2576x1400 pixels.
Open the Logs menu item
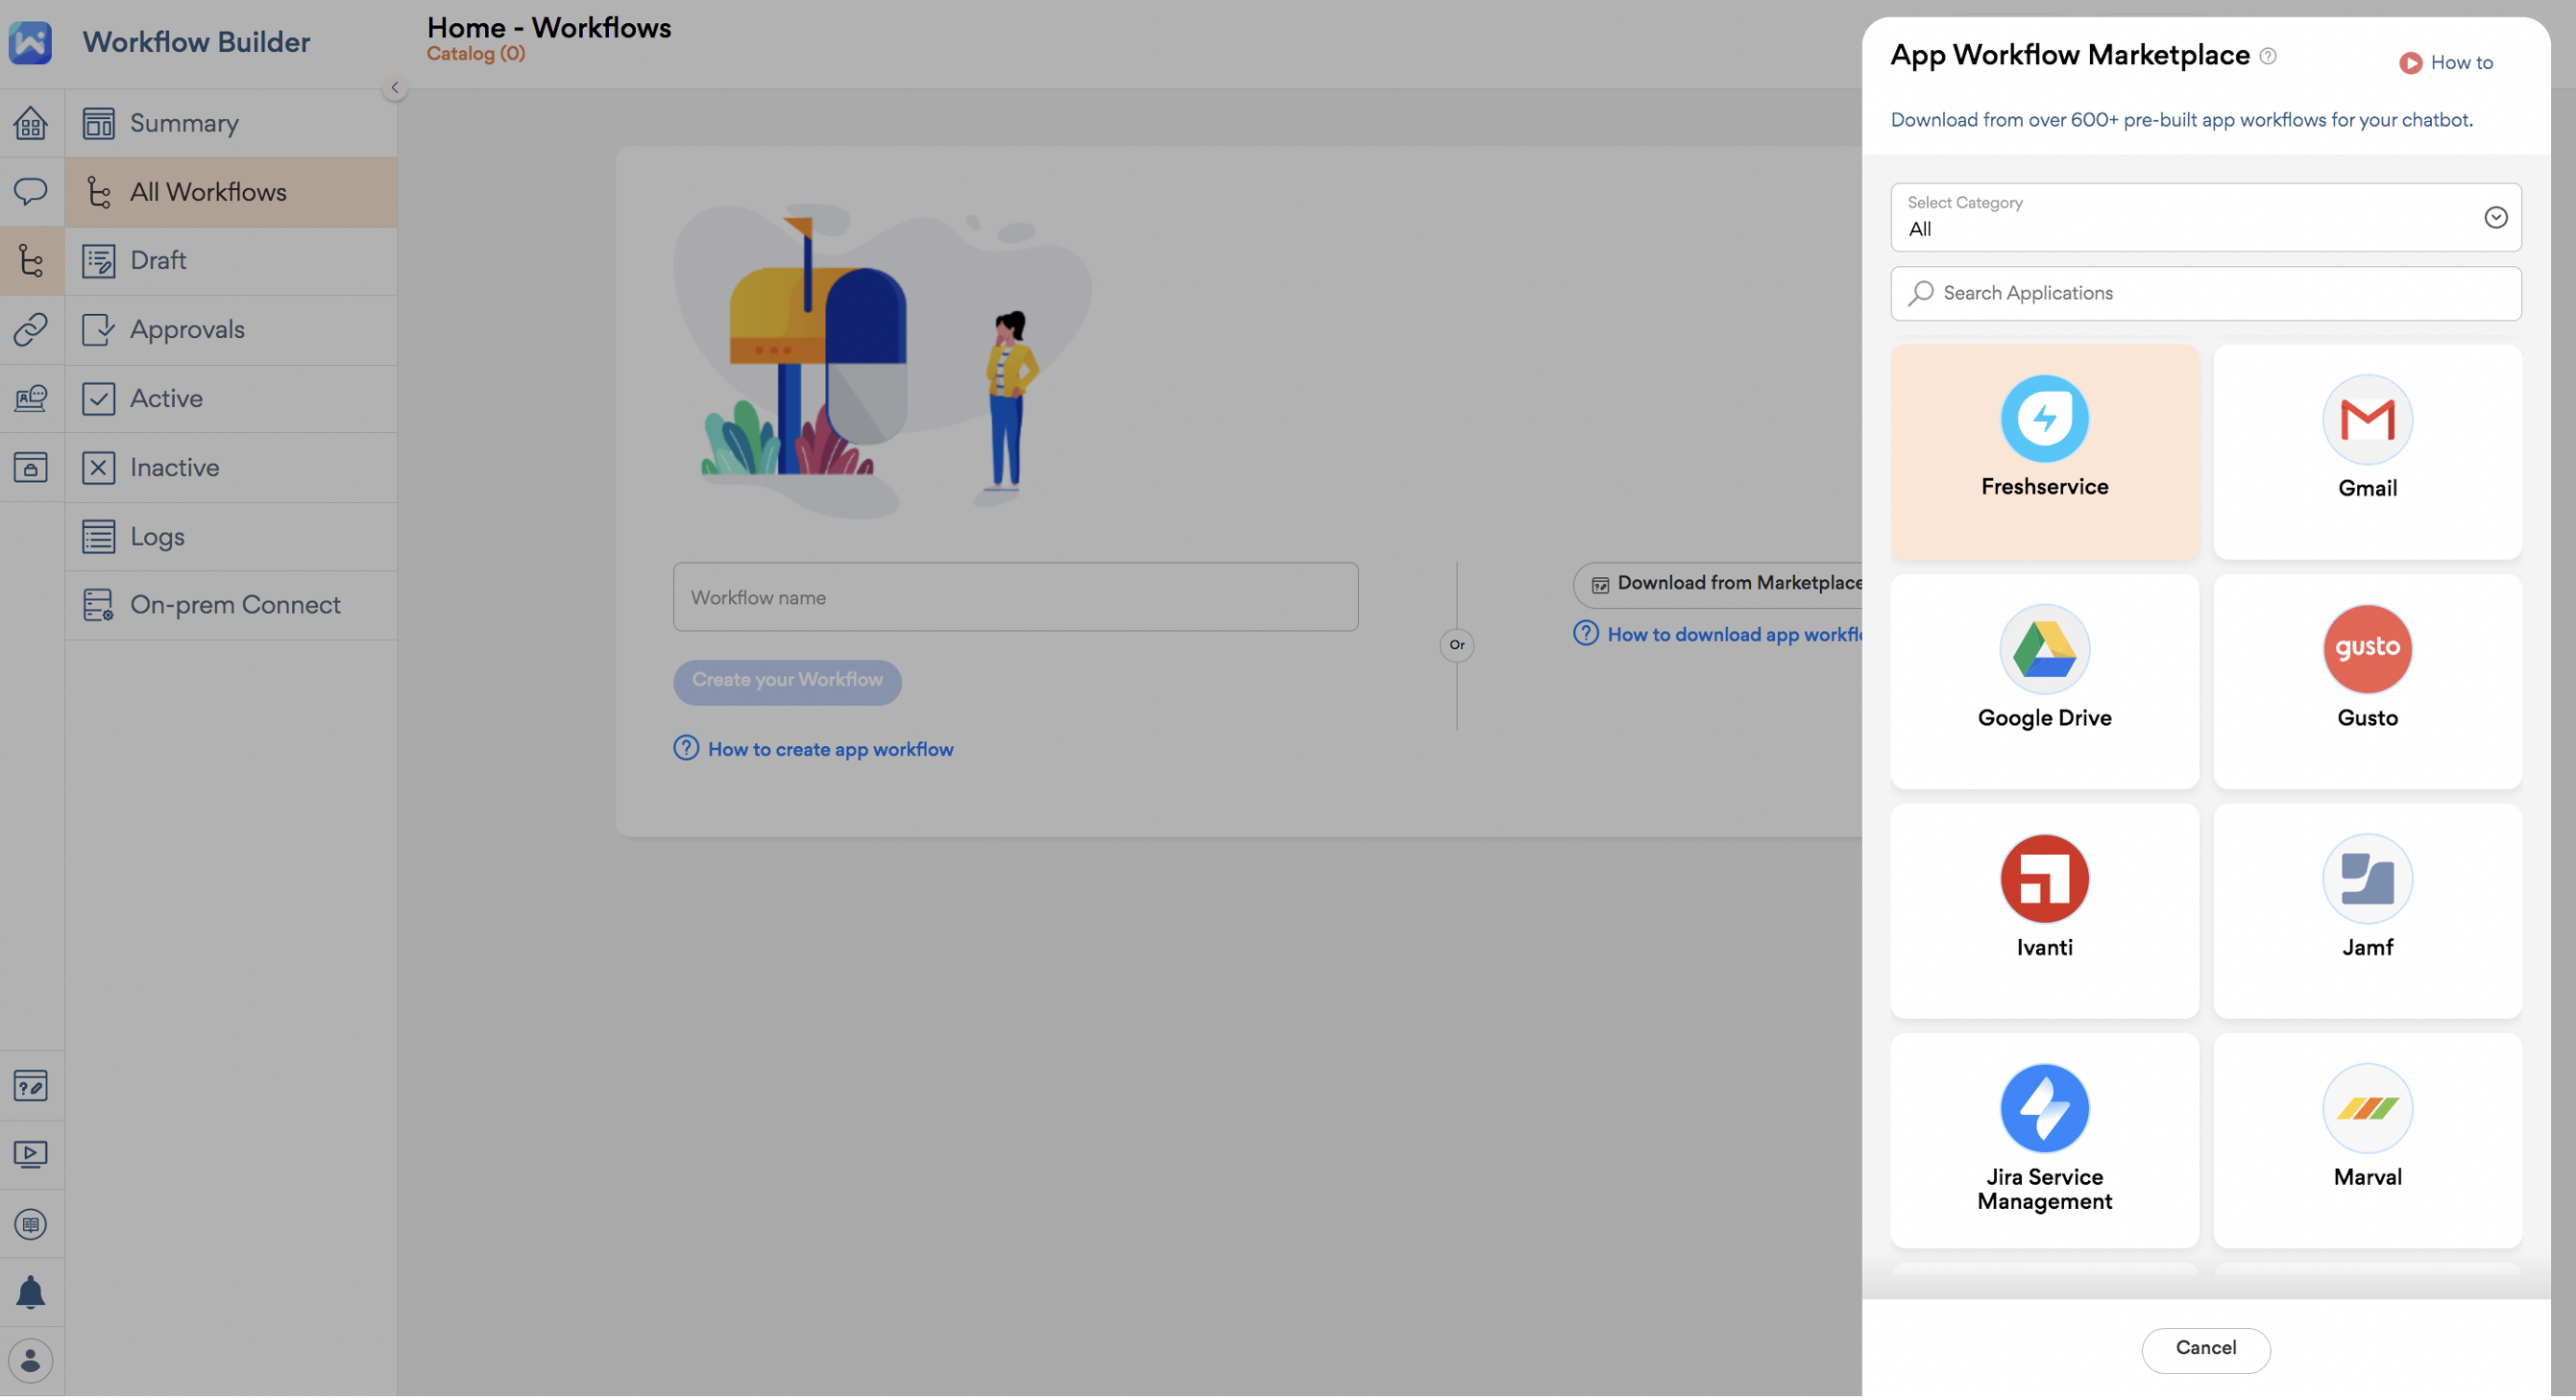tap(157, 537)
